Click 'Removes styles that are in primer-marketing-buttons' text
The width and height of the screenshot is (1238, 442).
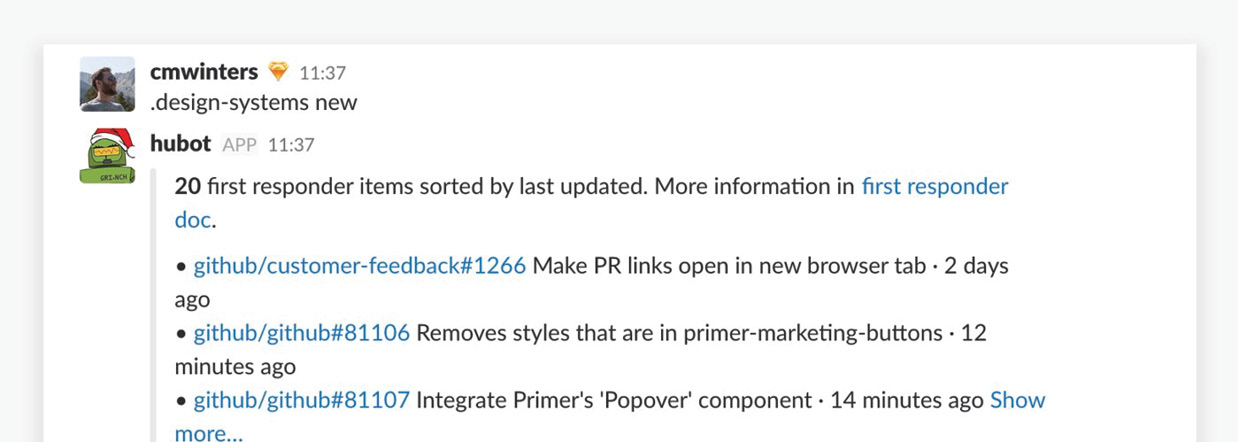coord(679,333)
